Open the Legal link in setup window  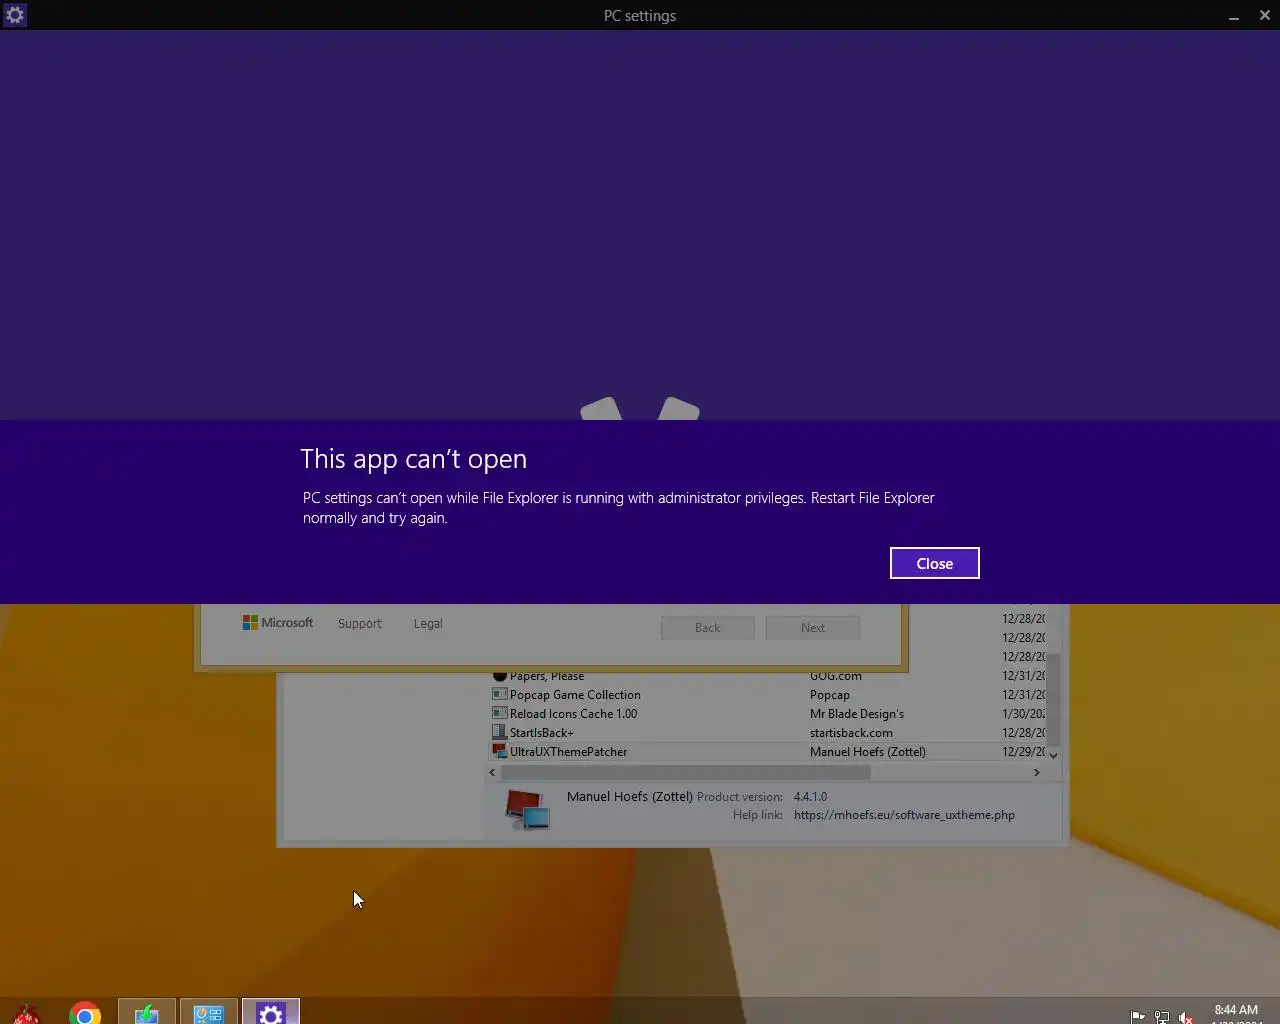(428, 623)
